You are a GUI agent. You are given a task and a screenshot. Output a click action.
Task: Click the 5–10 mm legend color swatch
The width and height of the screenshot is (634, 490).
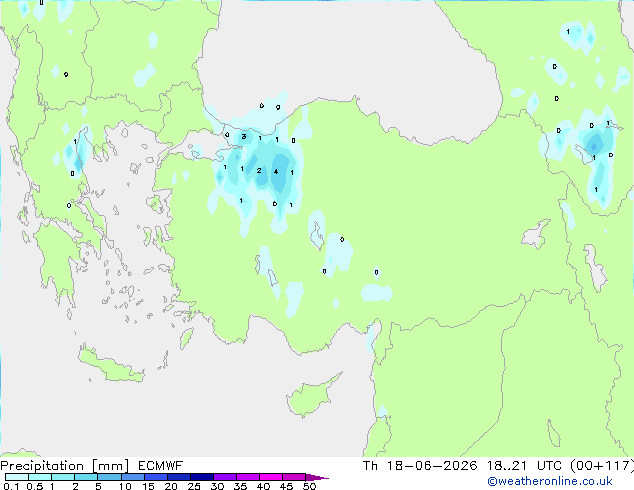(109, 477)
